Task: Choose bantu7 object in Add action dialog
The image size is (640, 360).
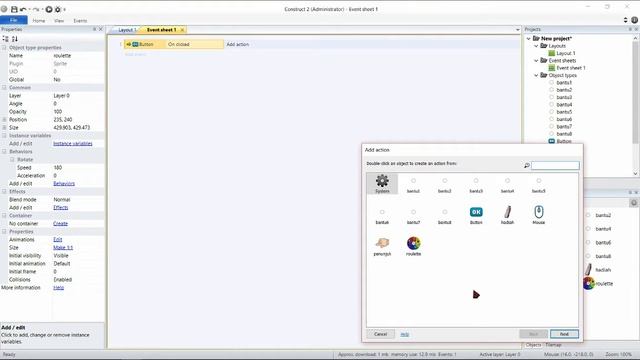Action: click(413, 217)
